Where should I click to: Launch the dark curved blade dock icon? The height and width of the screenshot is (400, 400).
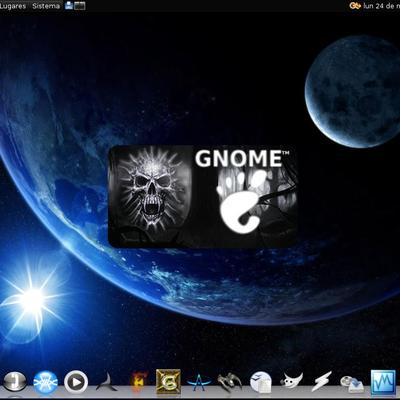pyautogui.click(x=107, y=382)
